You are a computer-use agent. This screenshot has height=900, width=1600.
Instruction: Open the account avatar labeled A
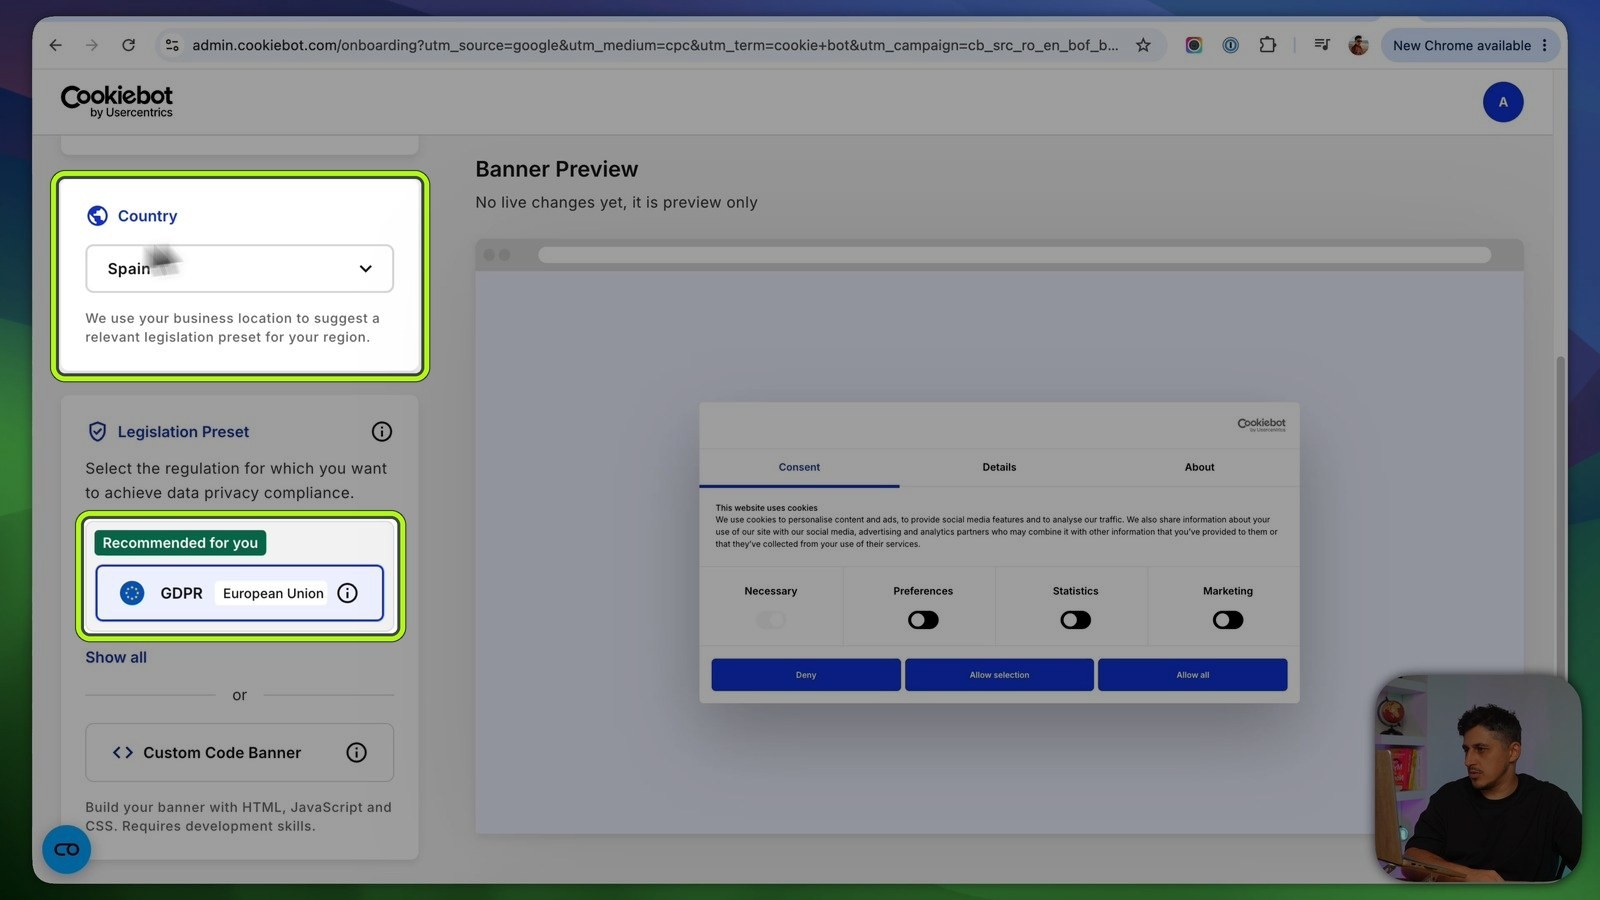pos(1503,102)
